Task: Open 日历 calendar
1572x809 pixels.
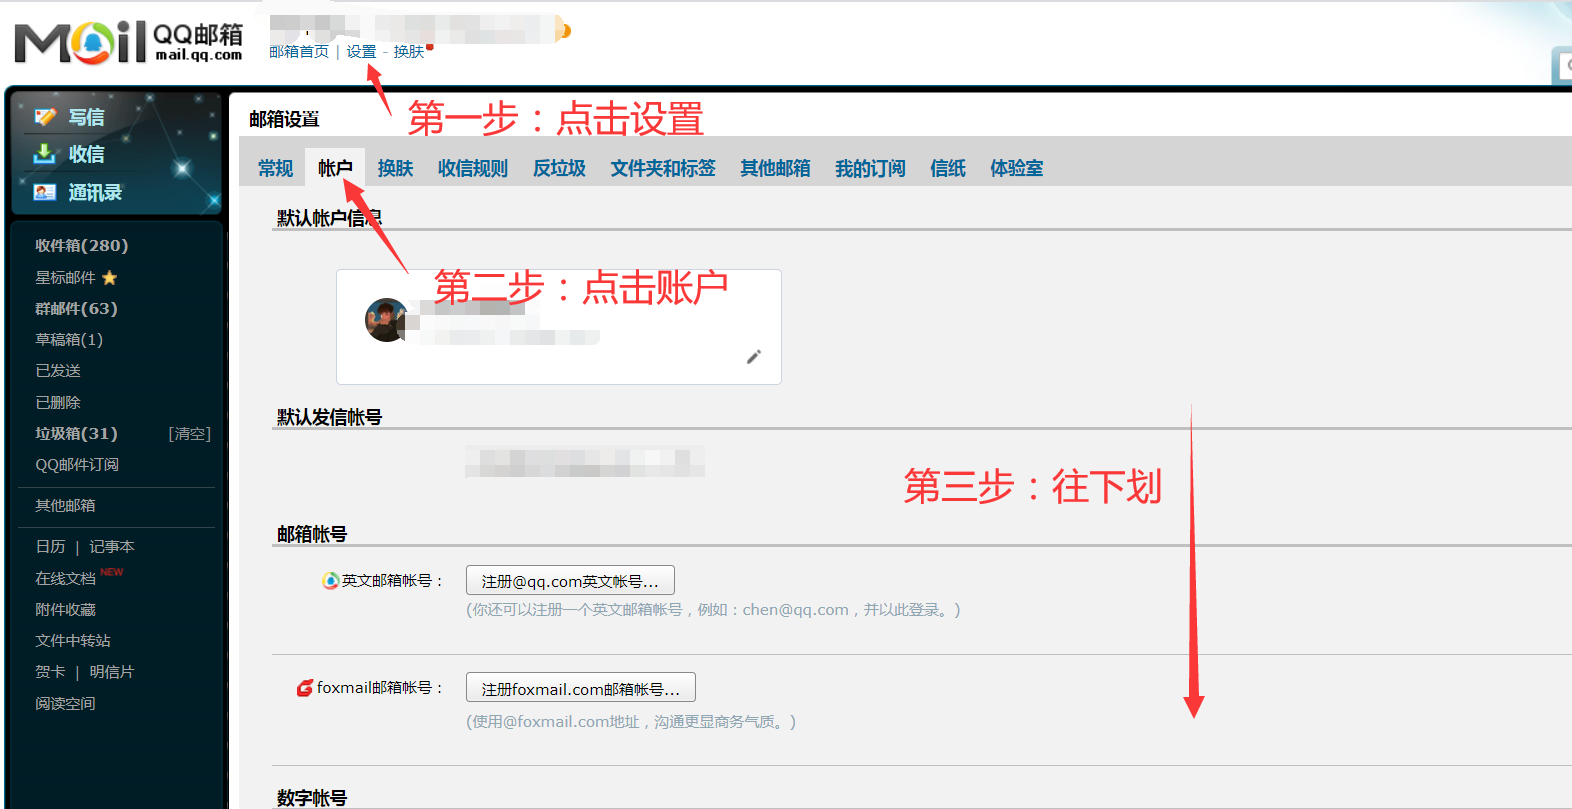Action: [50, 546]
